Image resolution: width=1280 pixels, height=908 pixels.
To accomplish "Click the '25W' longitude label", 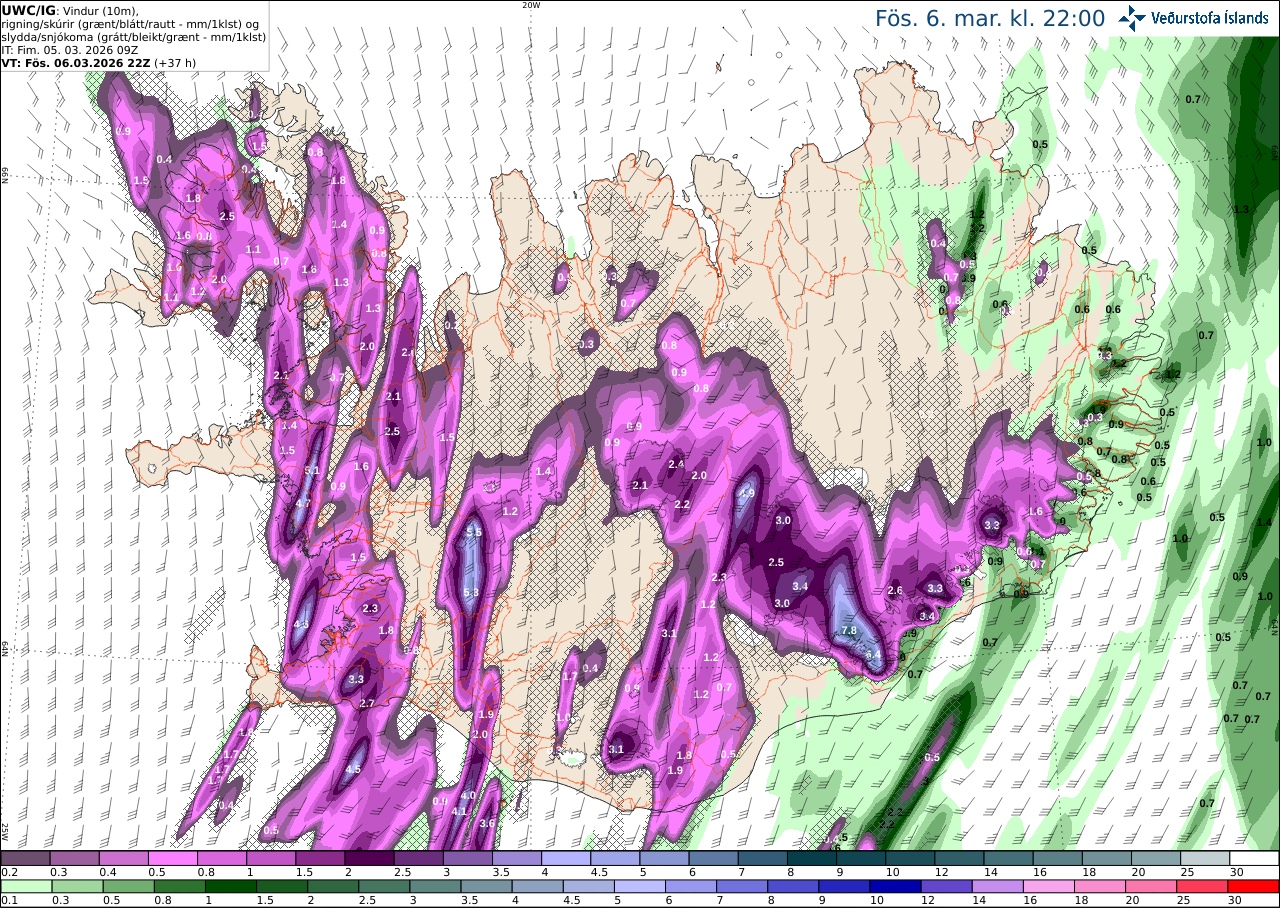I will click(5, 830).
